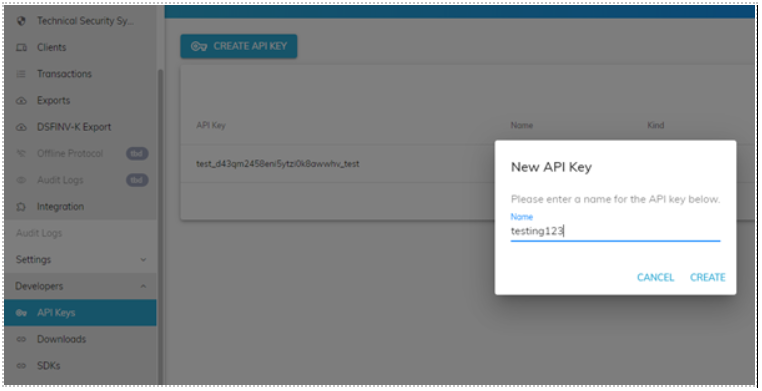Image resolution: width=762 pixels, height=391 pixels.
Task: Click the greyed Audit Logs section label
Action: point(39,233)
